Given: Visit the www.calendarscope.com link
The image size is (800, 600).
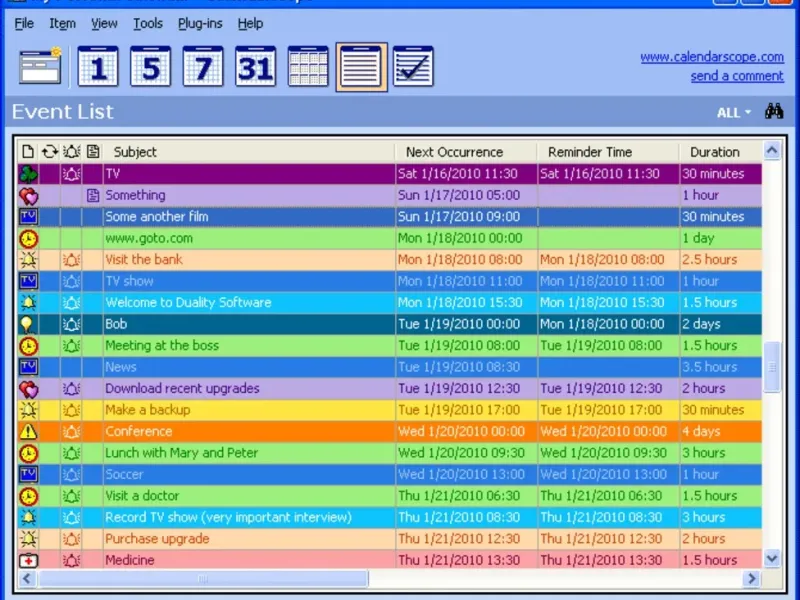Looking at the screenshot, I should [x=712, y=57].
